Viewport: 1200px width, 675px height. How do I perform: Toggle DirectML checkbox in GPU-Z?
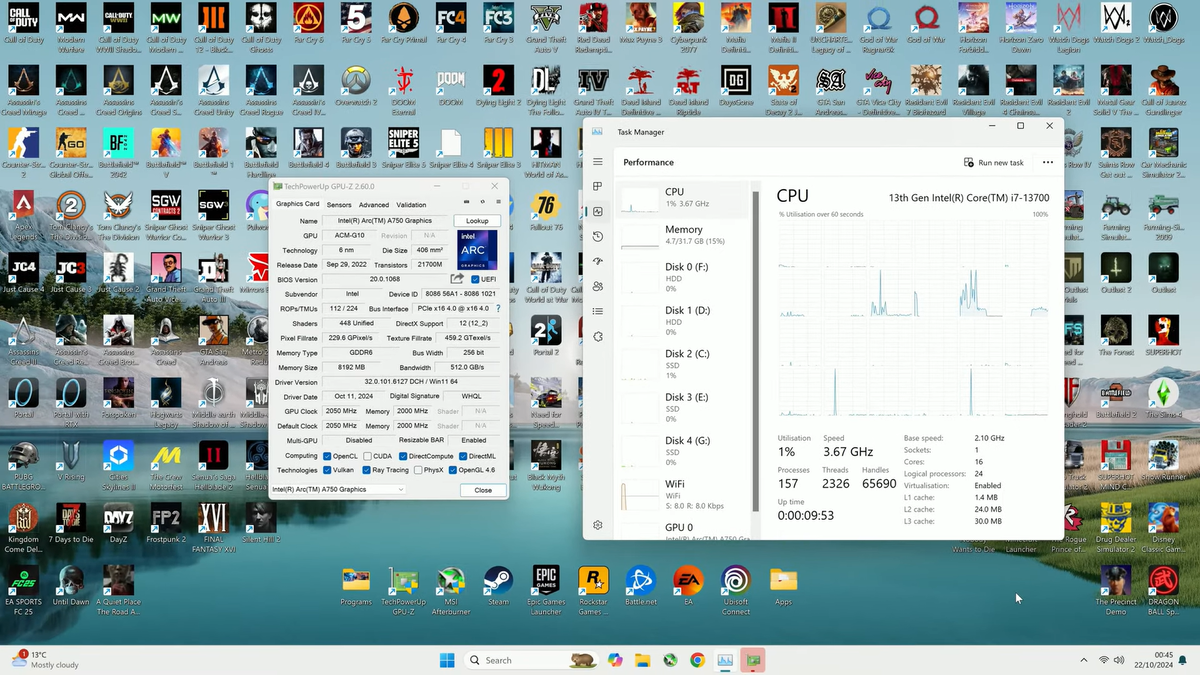(x=462, y=456)
